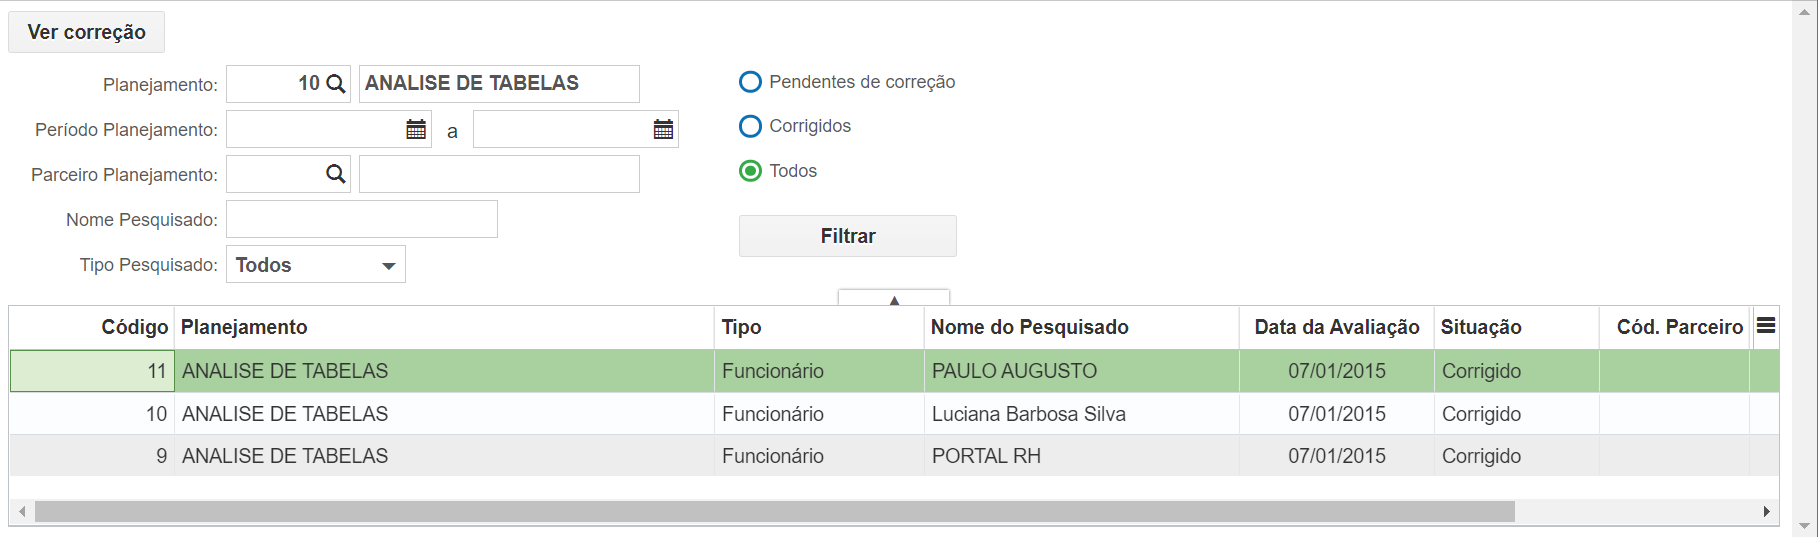The height and width of the screenshot is (537, 1818).
Task: Select the Pendentes de correção radio option
Action: coord(750,82)
